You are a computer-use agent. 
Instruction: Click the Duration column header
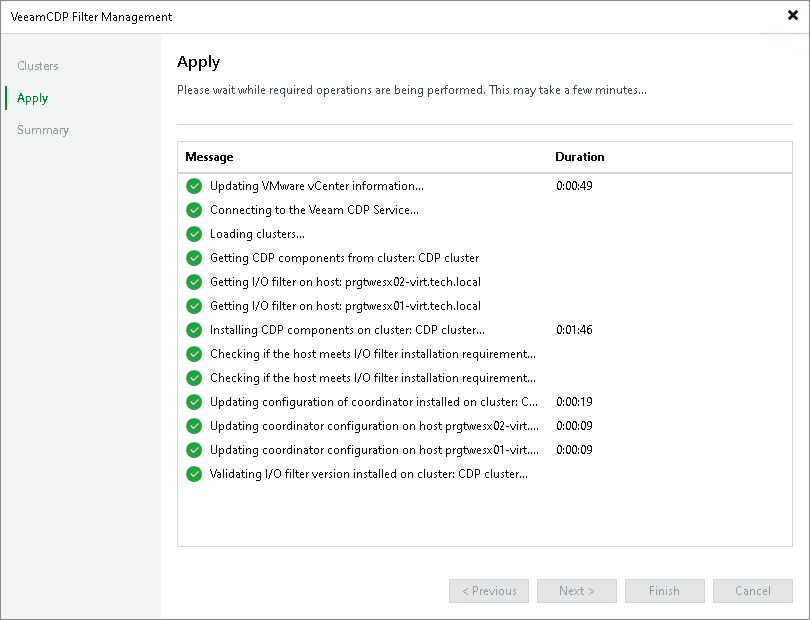[x=580, y=157]
